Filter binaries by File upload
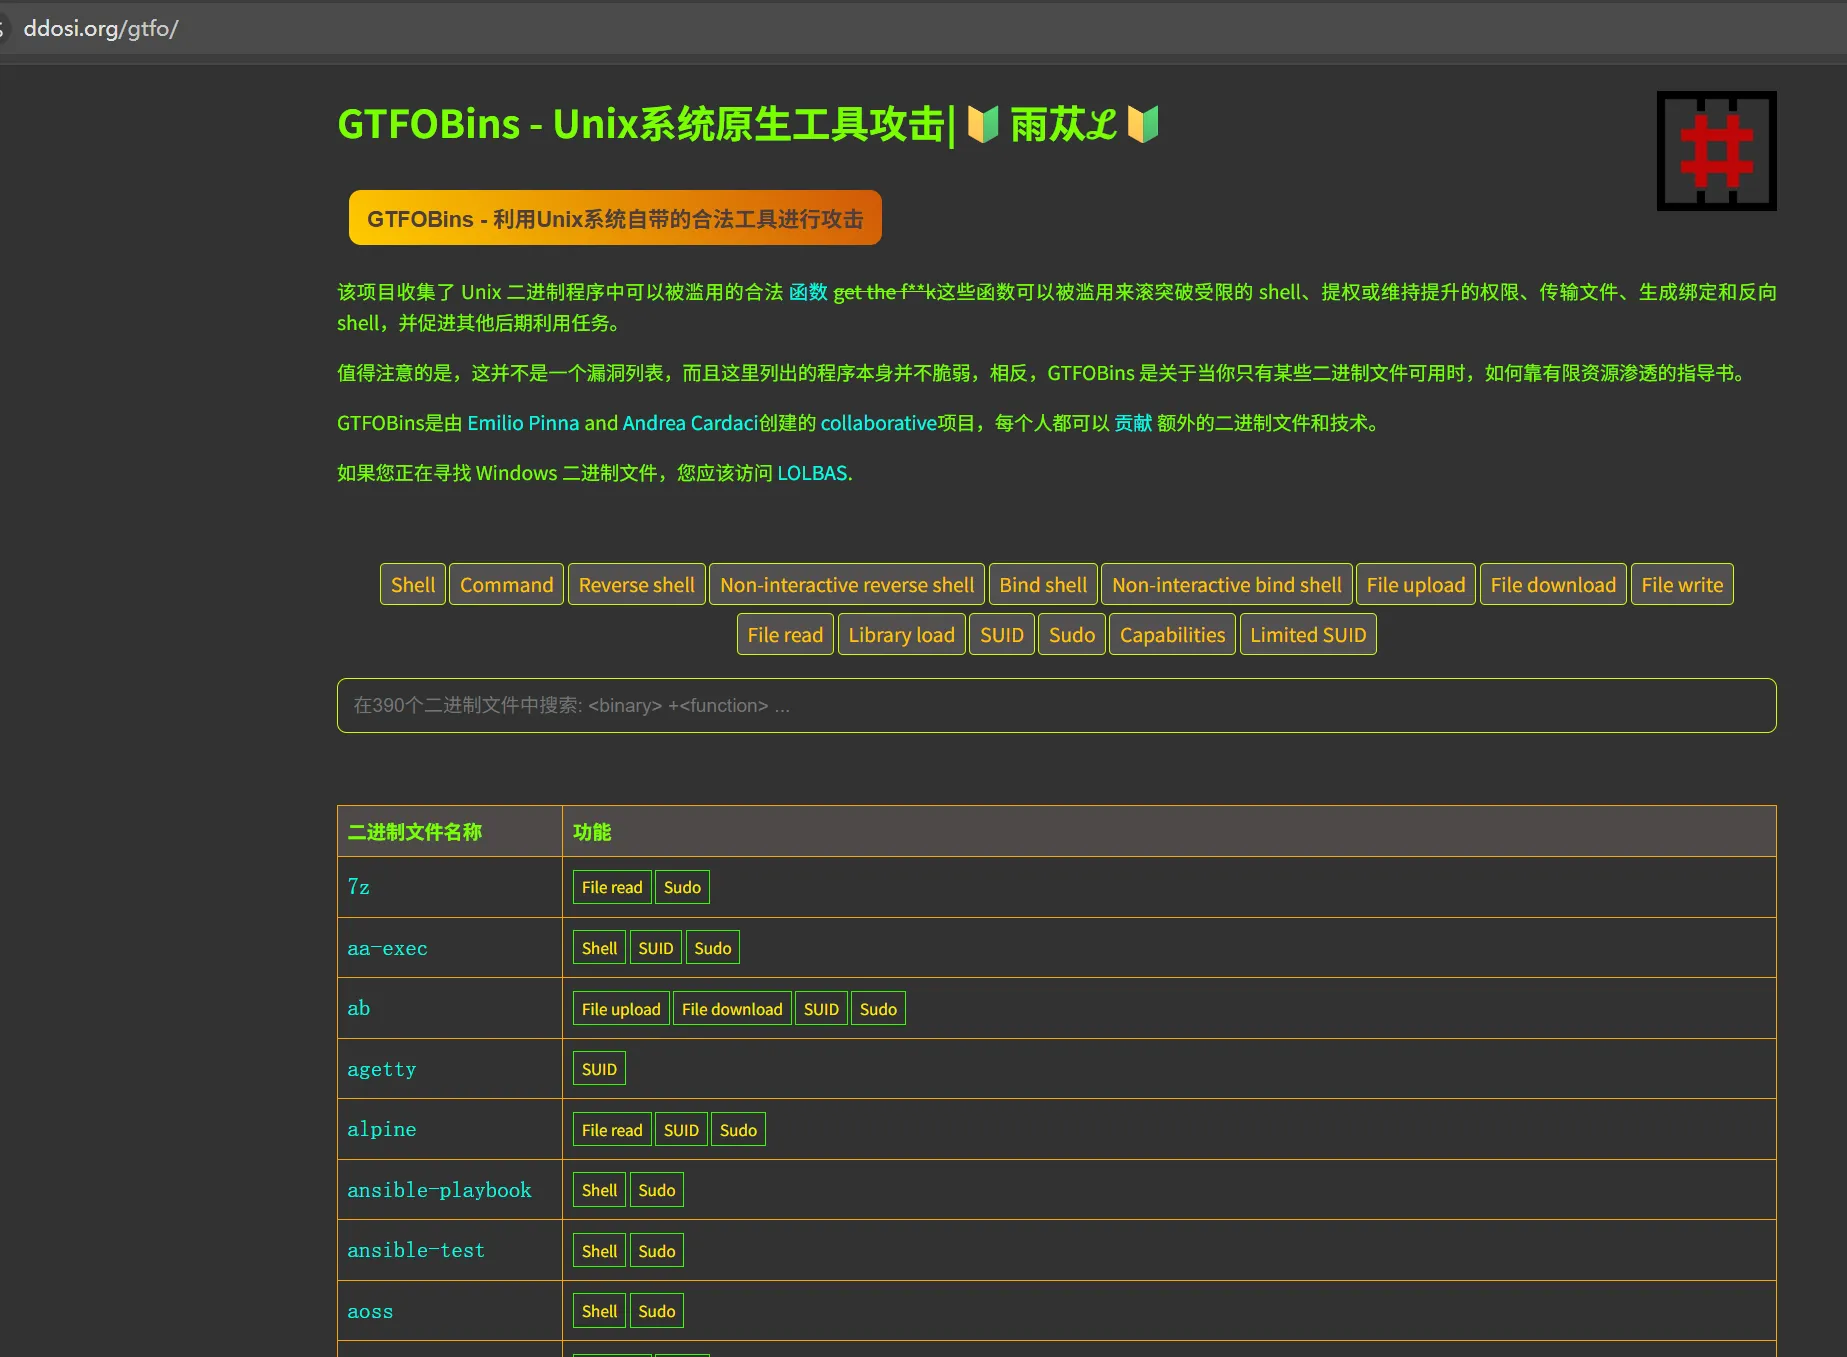This screenshot has width=1847, height=1357. pyautogui.click(x=1416, y=585)
